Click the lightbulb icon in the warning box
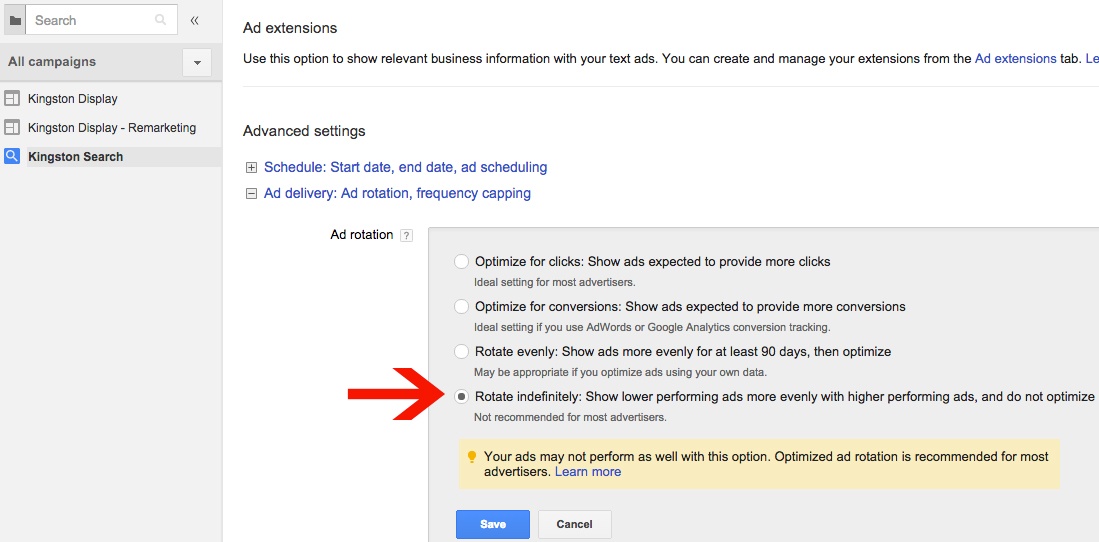This screenshot has width=1099, height=542. [x=472, y=457]
